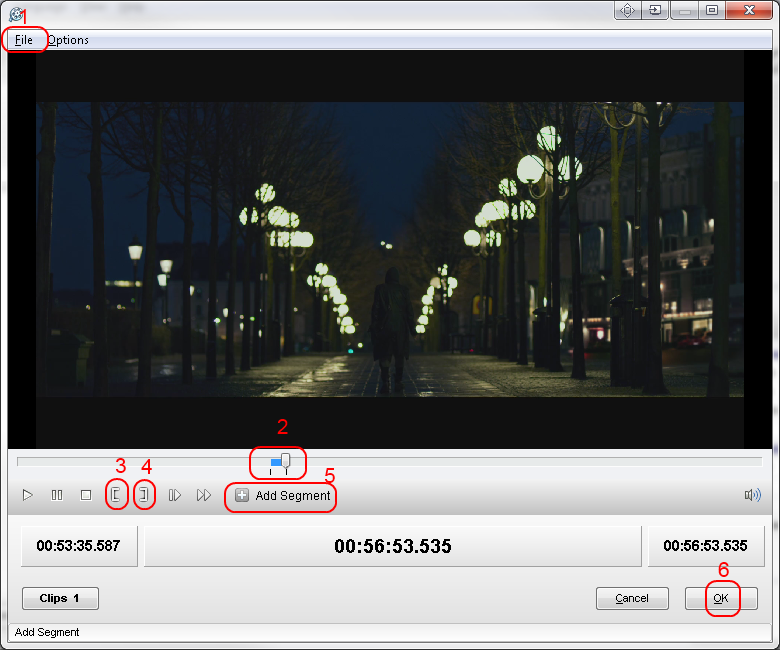Set the segment start marker bracket

[x=115, y=495]
